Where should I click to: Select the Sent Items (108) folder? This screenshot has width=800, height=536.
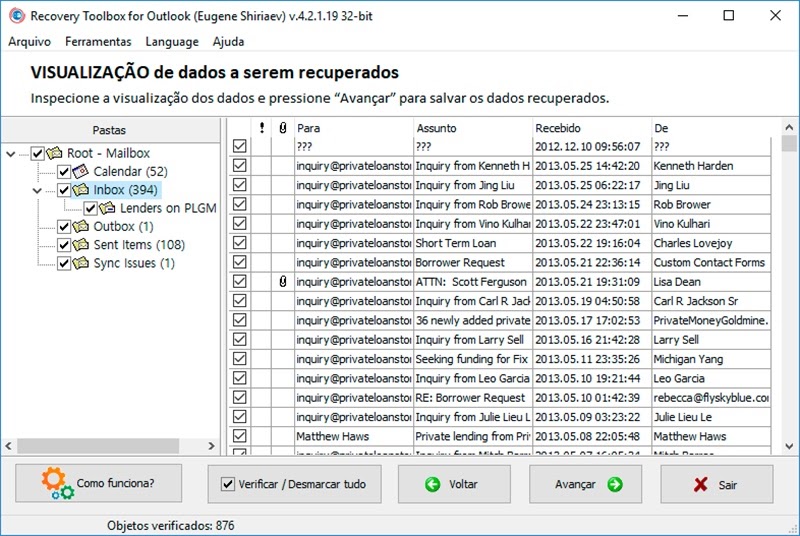click(x=139, y=245)
